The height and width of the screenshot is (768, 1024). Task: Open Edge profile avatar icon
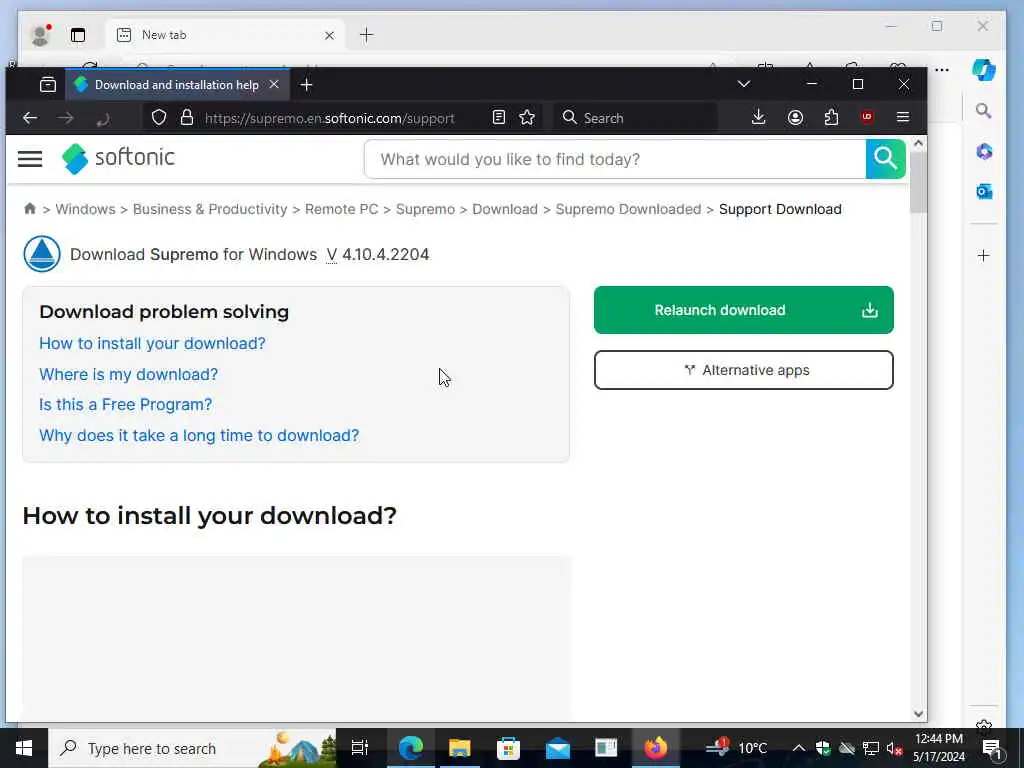(40, 35)
